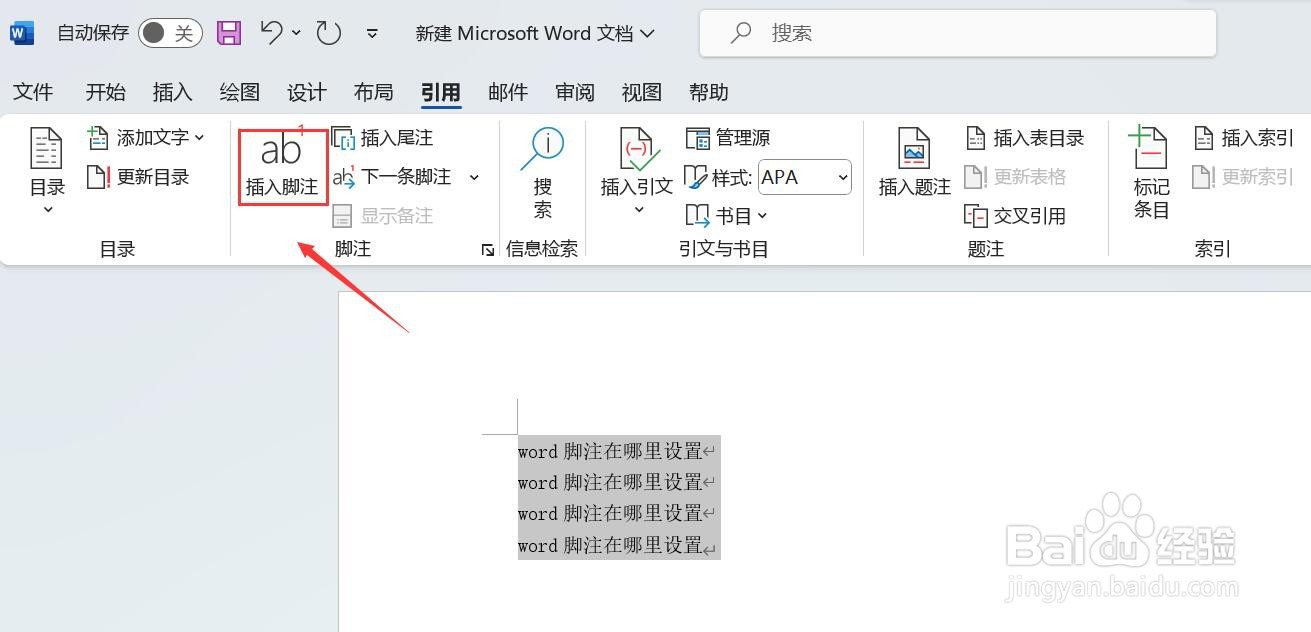Open Customize Quick Access Toolbar dropdown
The width and height of the screenshot is (1311, 632).
[372, 33]
